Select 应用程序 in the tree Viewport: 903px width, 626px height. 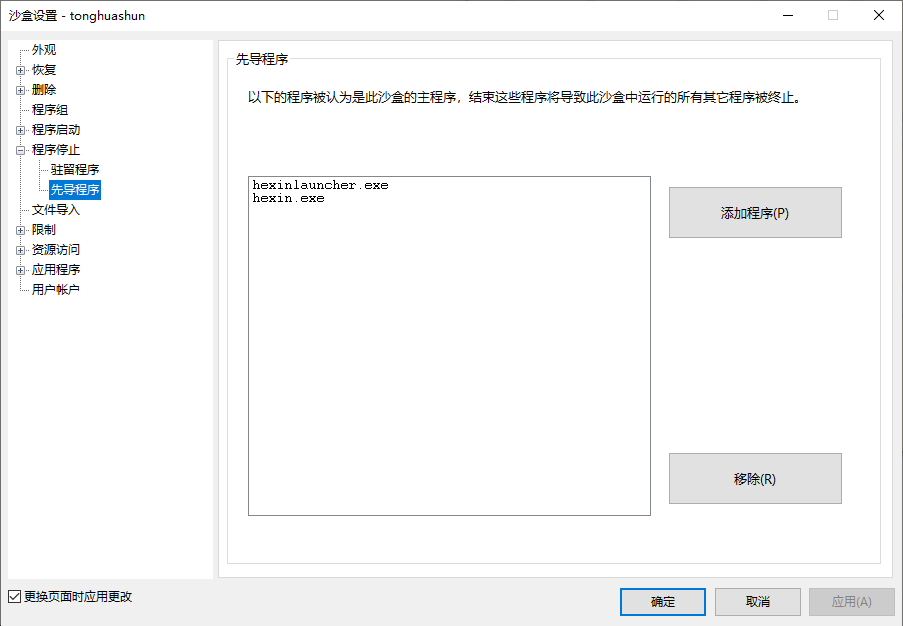tap(56, 270)
